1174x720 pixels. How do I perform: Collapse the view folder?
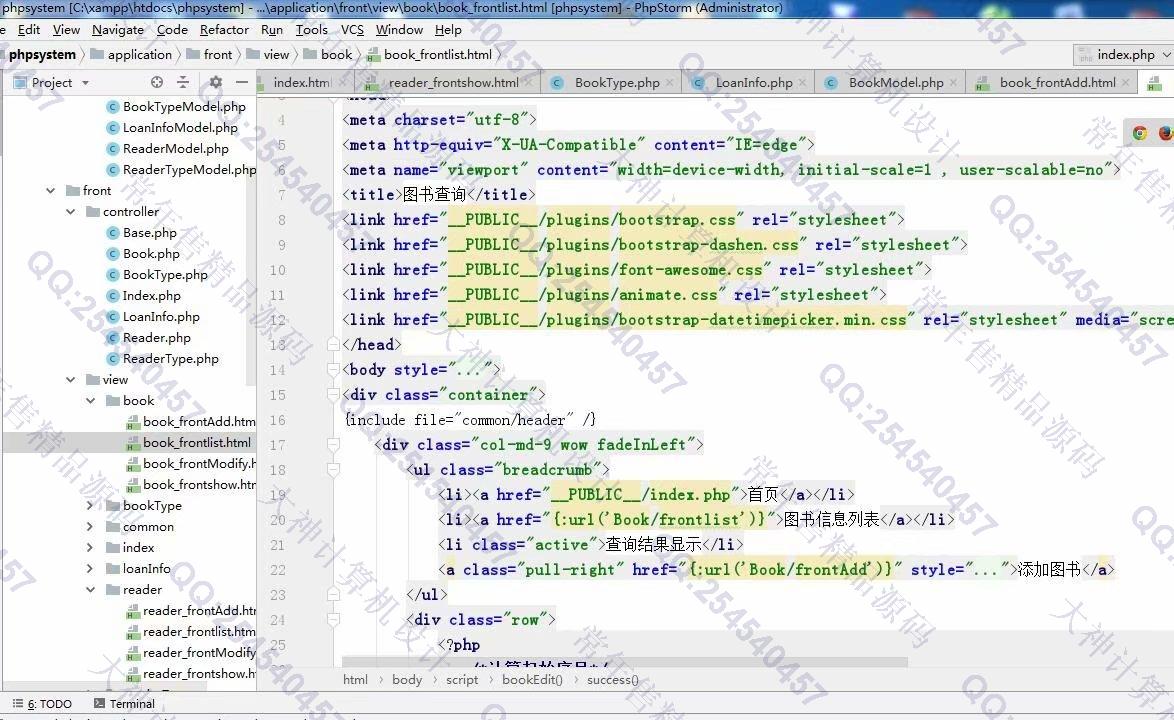tap(70, 379)
